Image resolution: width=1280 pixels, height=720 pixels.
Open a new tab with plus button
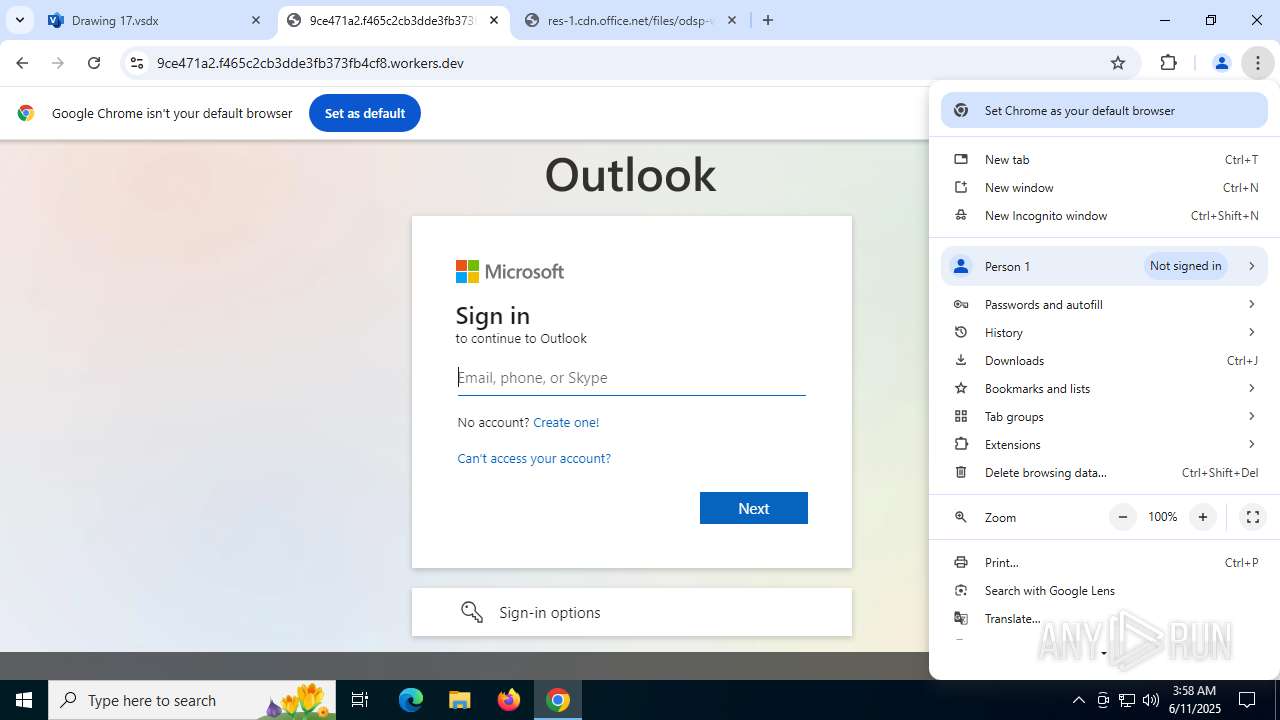768,20
